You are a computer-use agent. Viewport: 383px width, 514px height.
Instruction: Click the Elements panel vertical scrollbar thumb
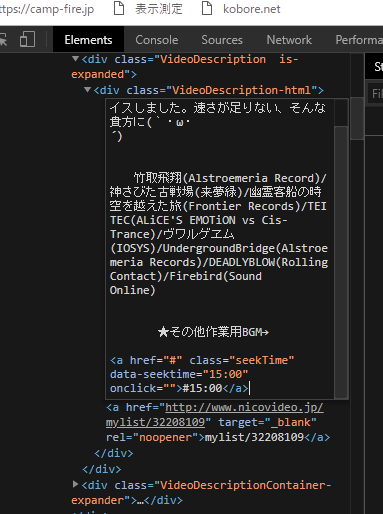click(357, 118)
